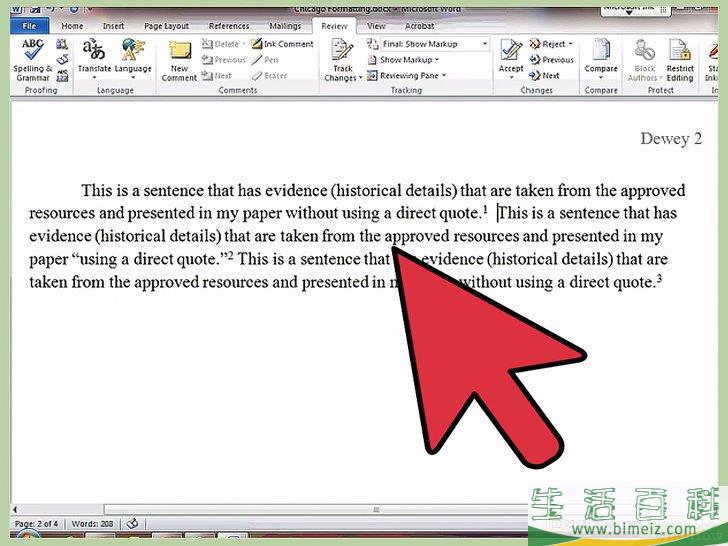Image resolution: width=728 pixels, height=546 pixels.
Task: Expand the Language dropdown
Action: [x=133, y=78]
